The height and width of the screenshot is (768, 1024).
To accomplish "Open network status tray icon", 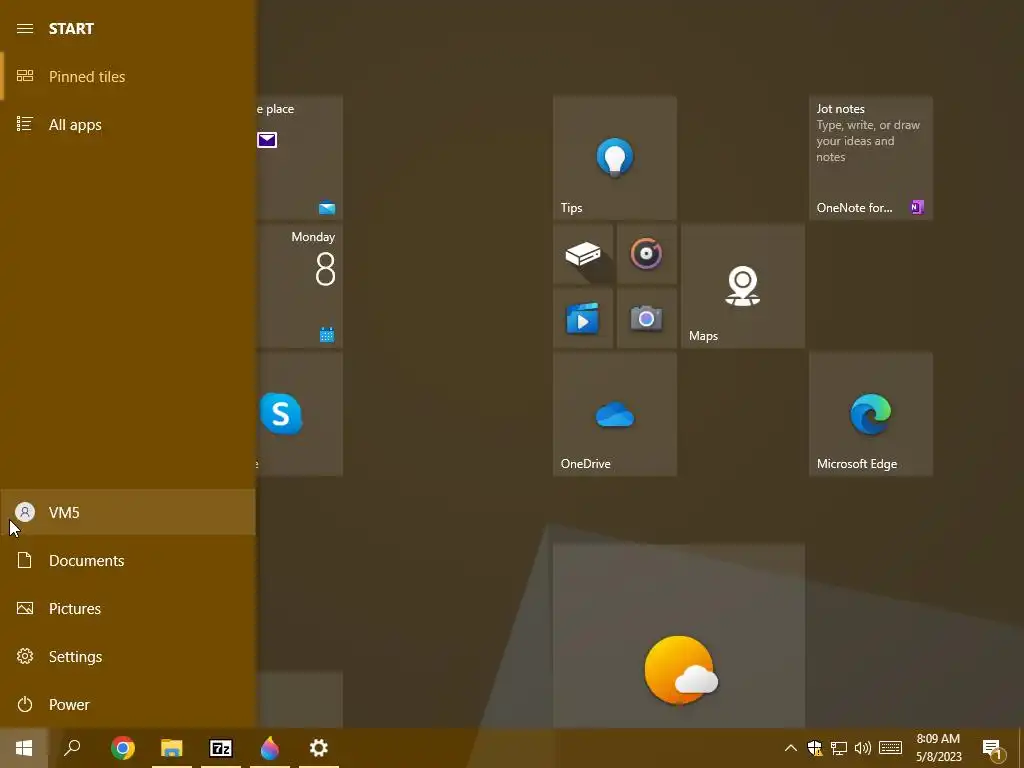I will 839,748.
